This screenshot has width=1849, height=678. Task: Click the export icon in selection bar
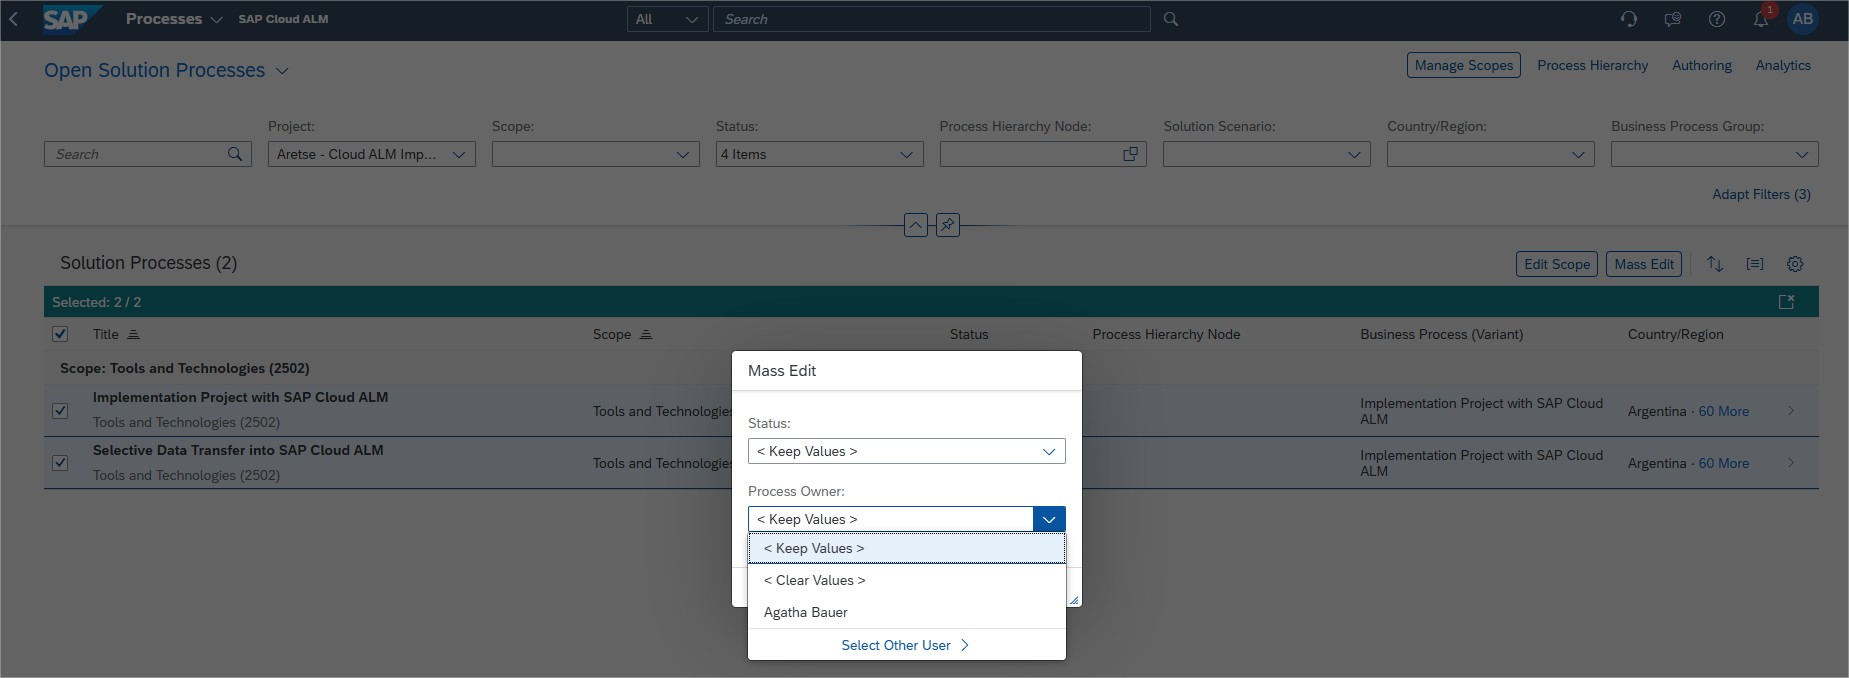coord(1786,302)
